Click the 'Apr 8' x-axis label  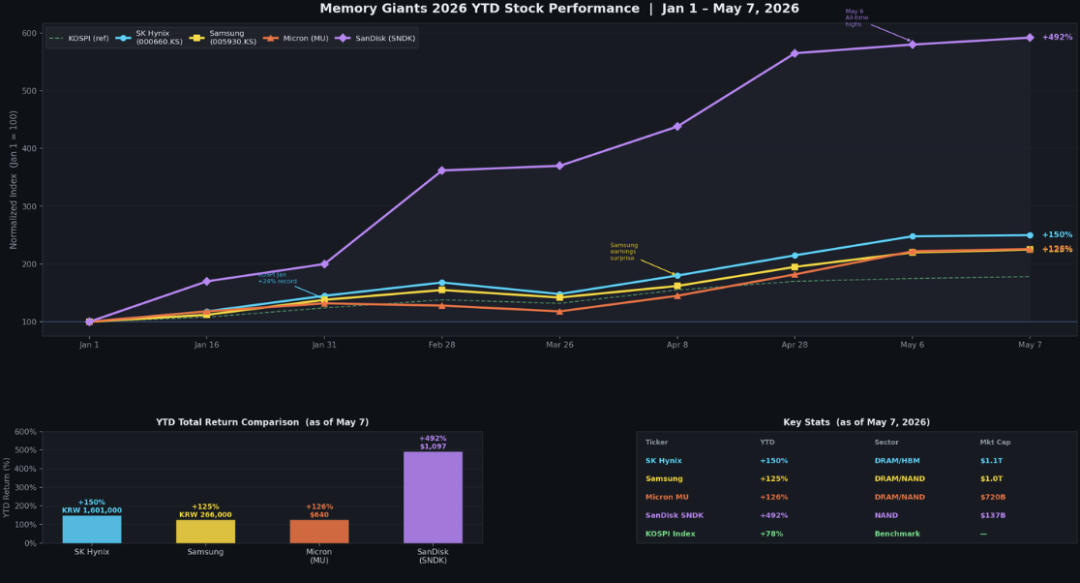point(677,345)
